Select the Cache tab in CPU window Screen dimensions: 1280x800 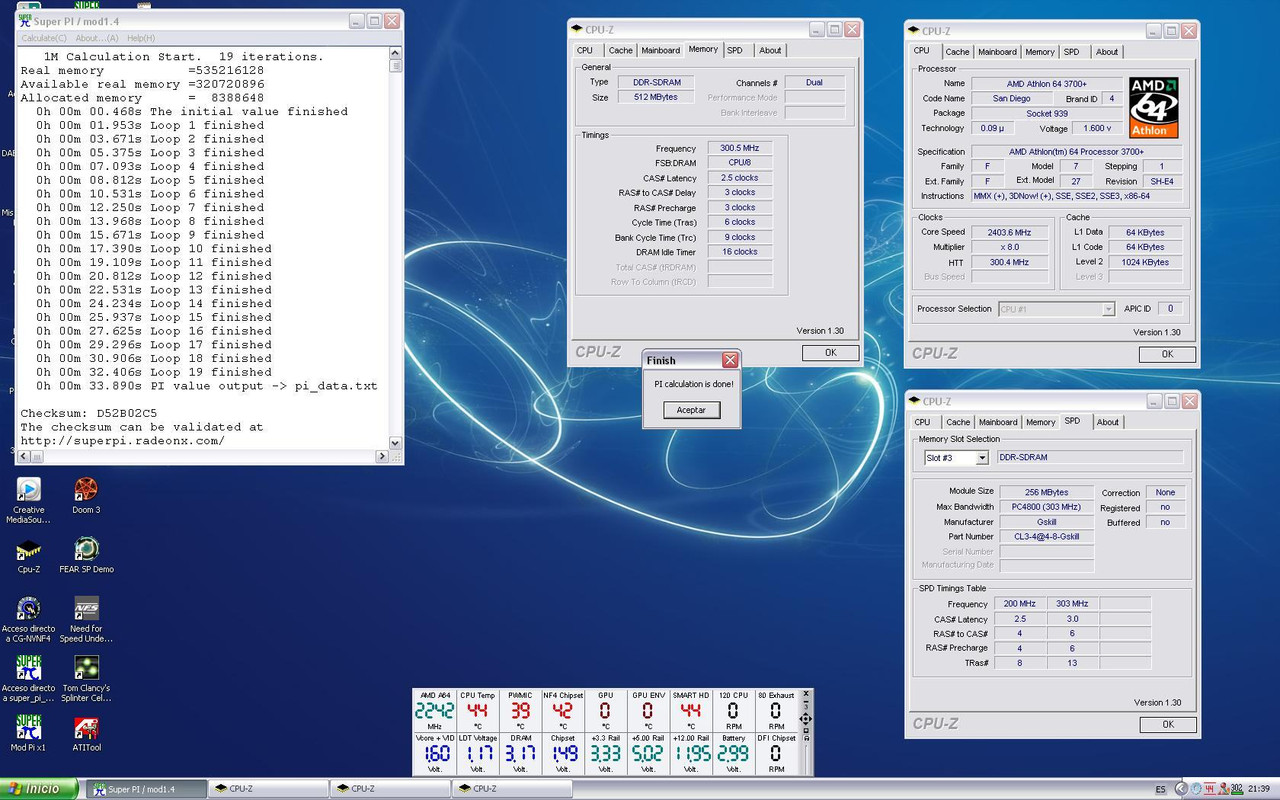(x=957, y=52)
